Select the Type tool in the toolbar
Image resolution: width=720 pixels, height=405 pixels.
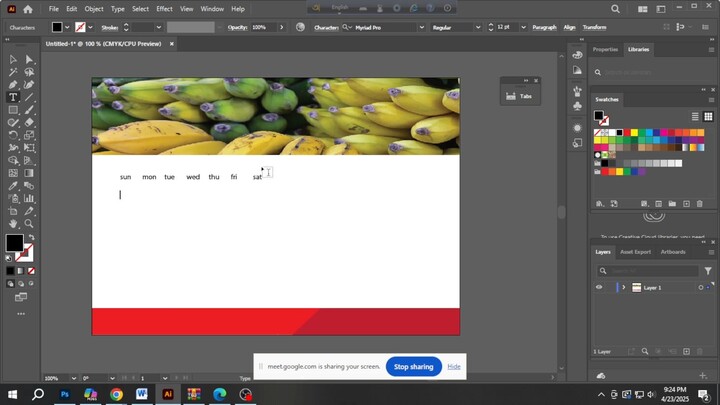[13, 97]
